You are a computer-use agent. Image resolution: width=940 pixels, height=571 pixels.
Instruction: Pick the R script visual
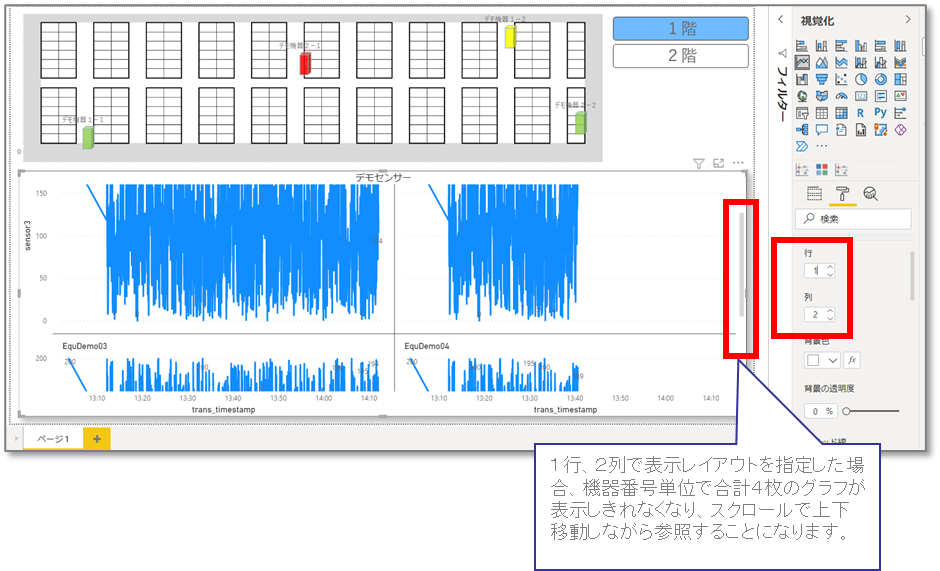861,113
